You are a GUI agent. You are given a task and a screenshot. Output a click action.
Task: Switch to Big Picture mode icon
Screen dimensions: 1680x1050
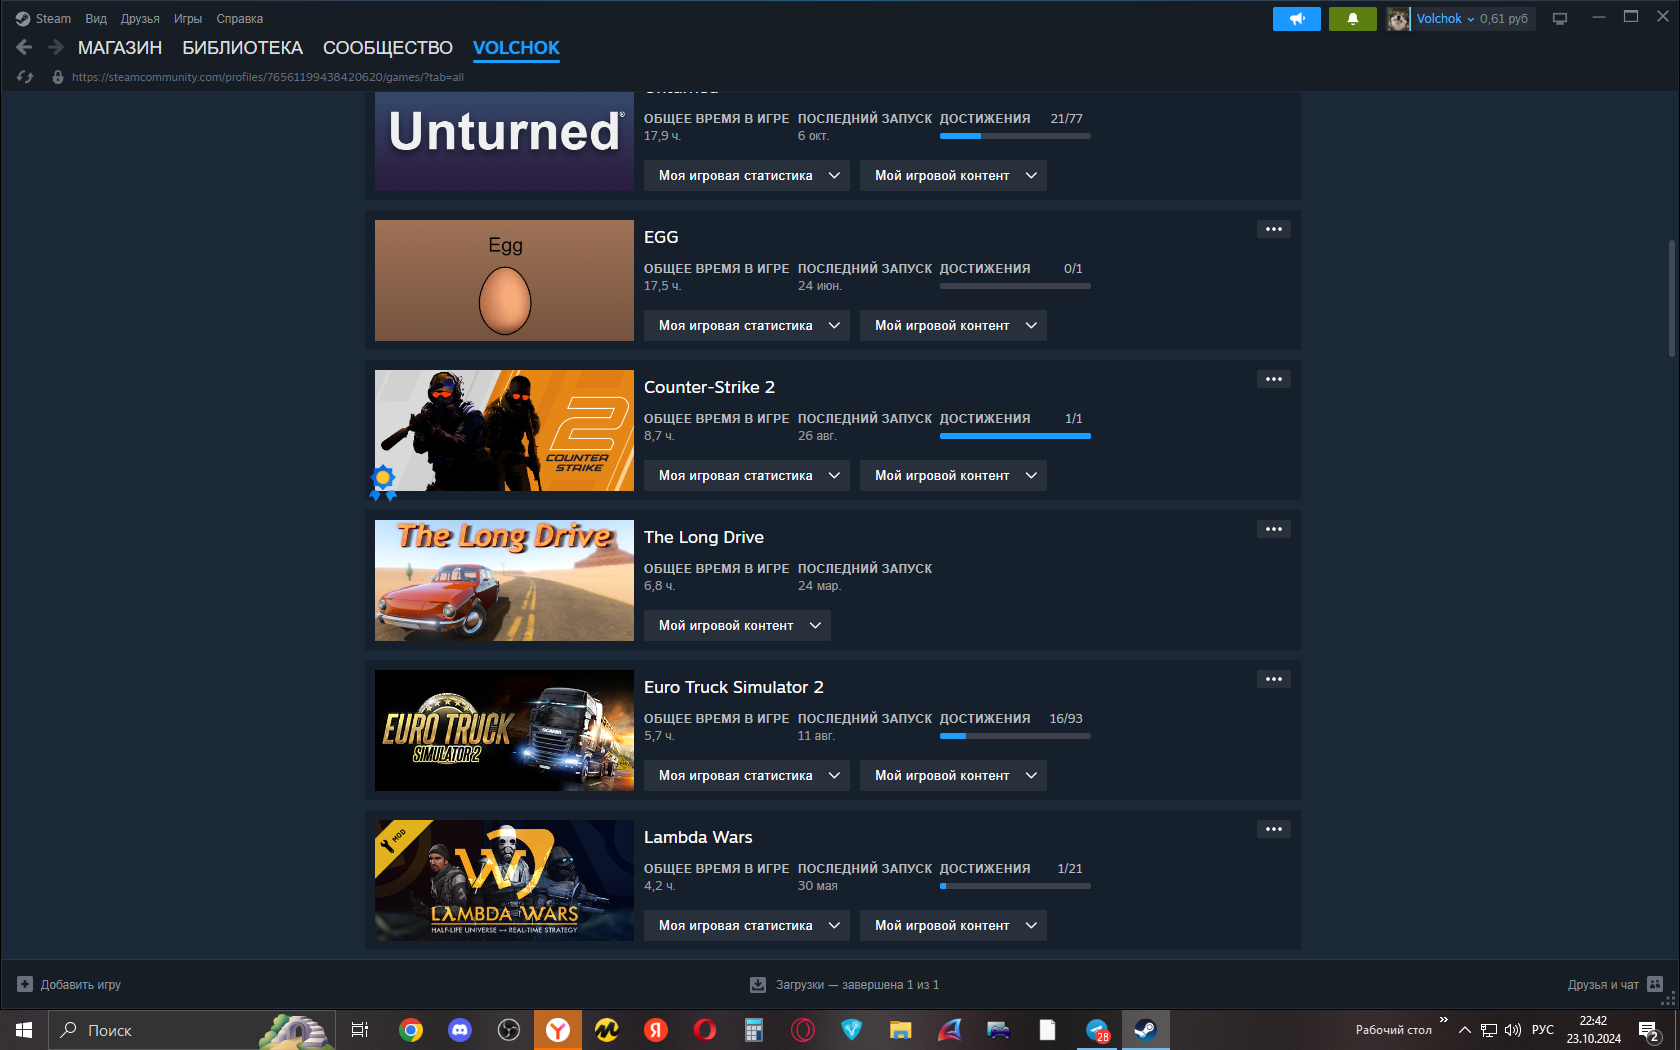pos(1559,19)
